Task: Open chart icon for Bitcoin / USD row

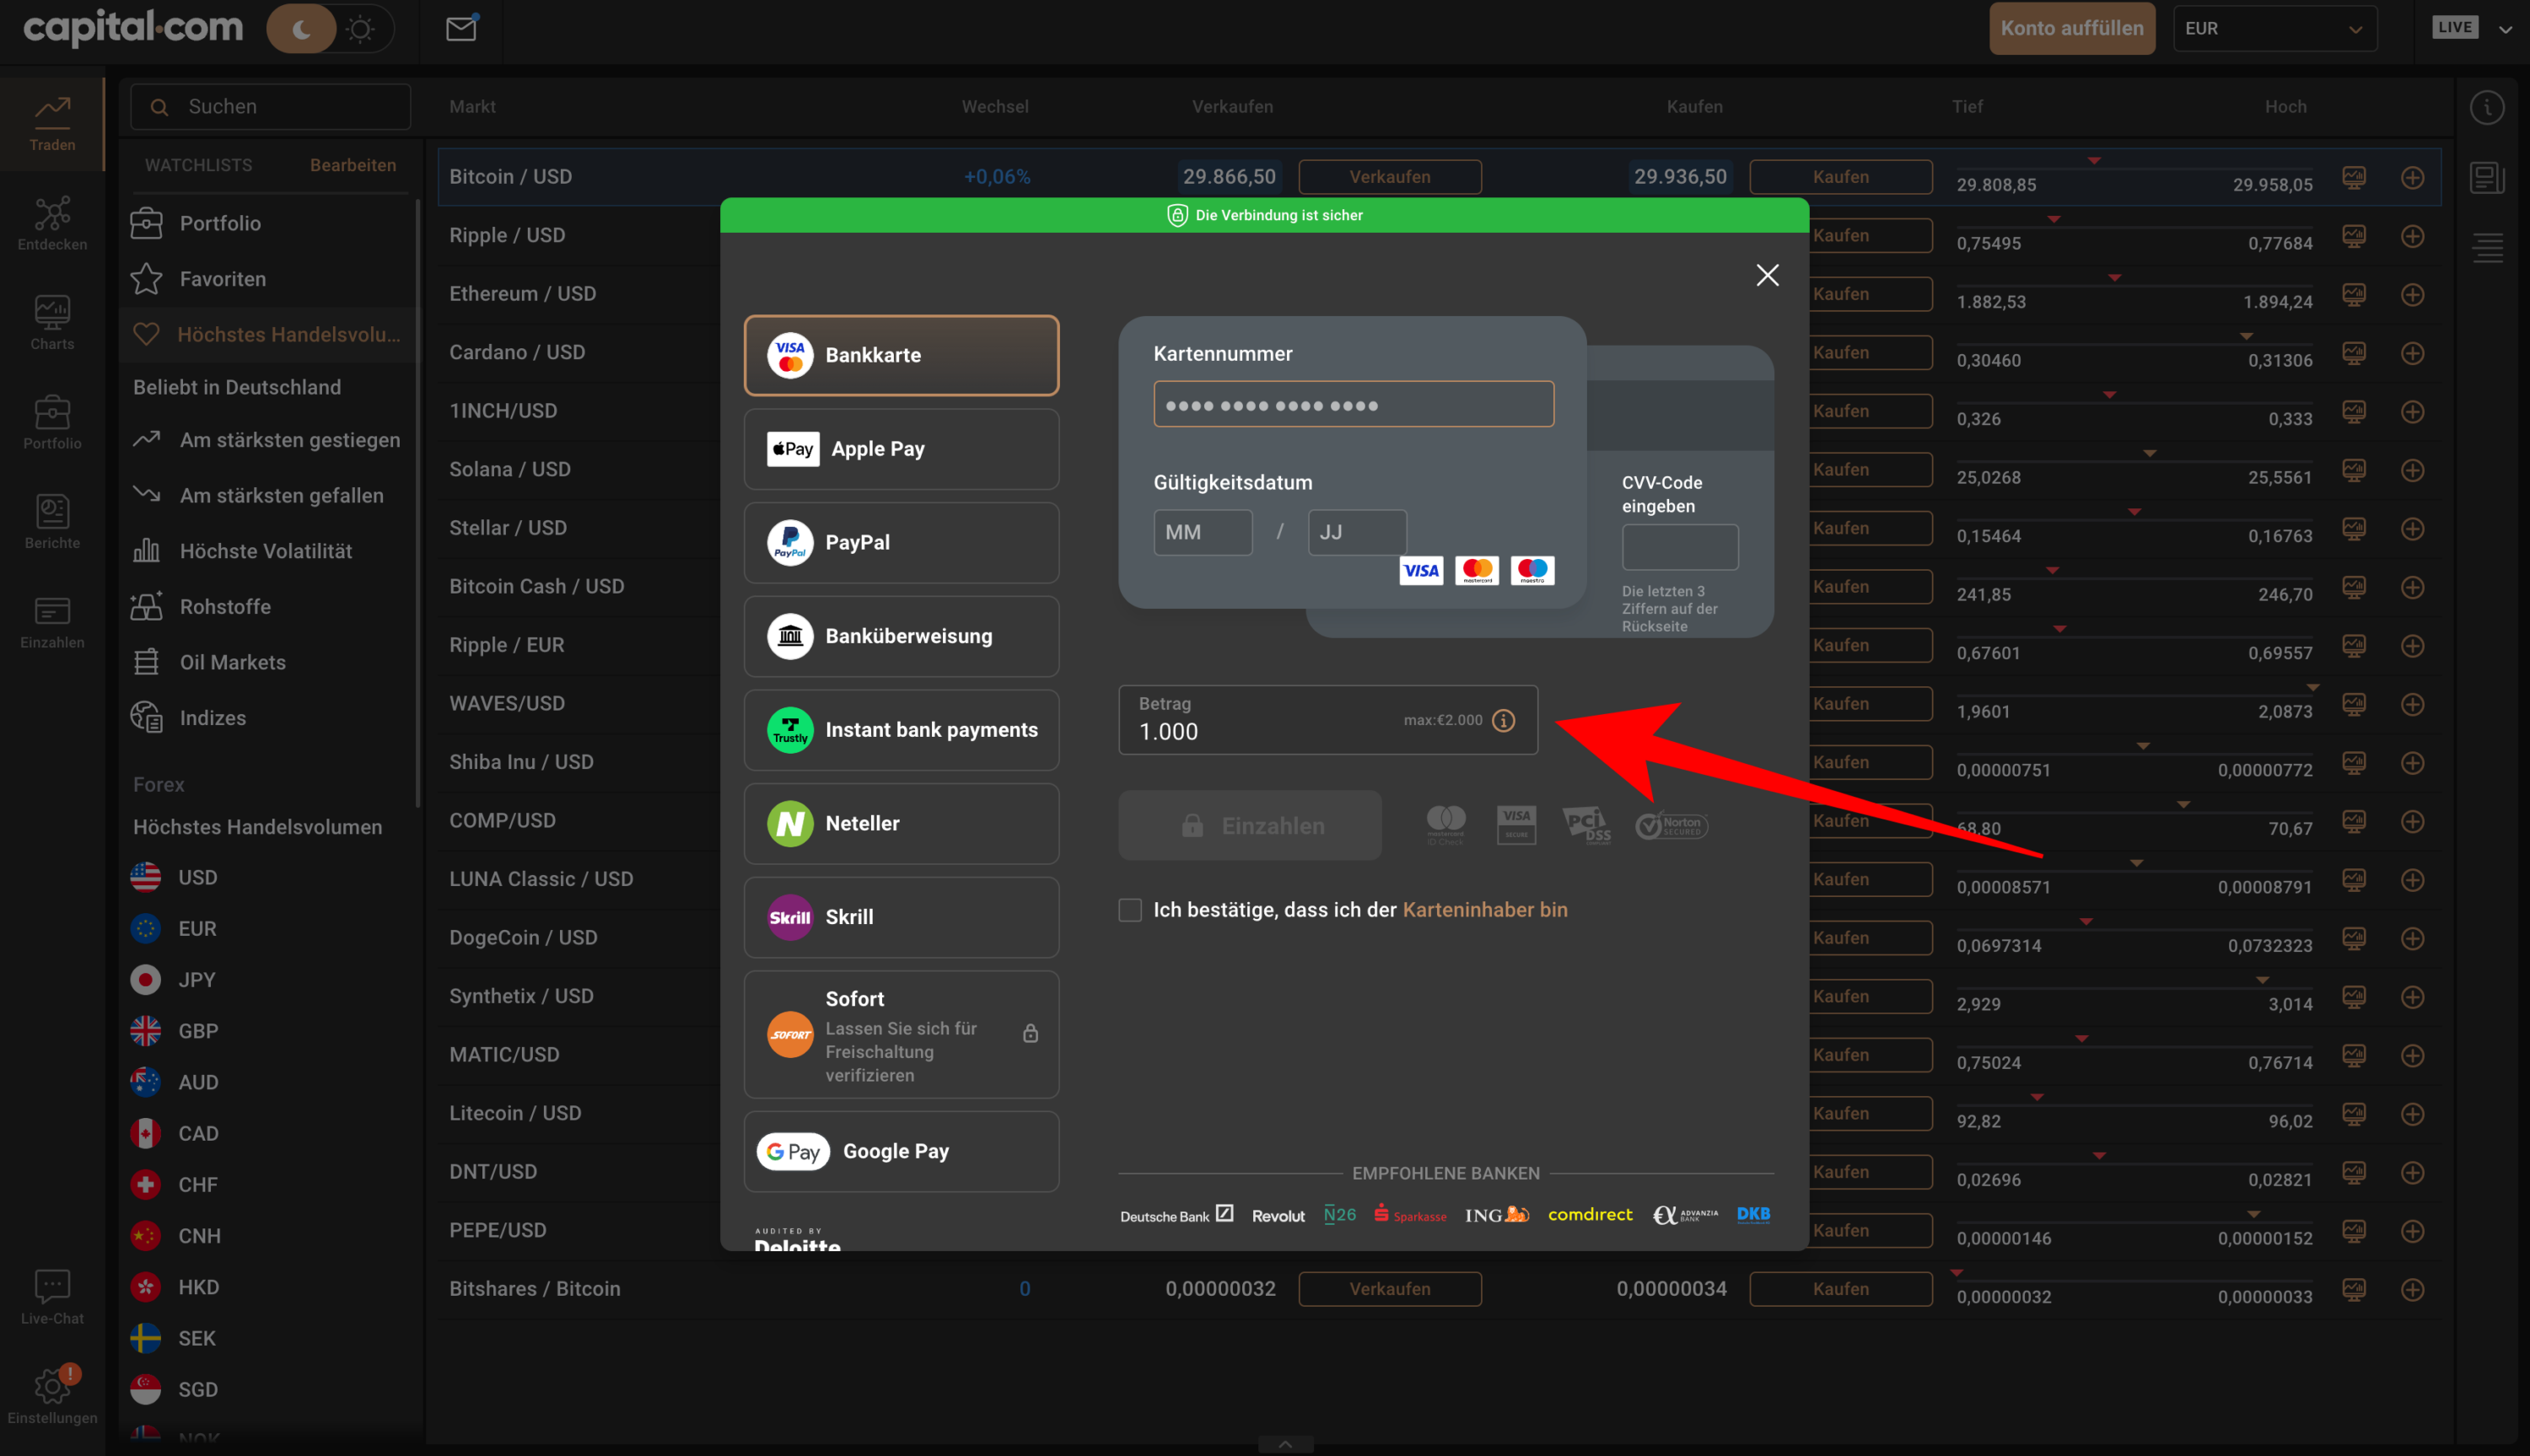Action: 2354,177
